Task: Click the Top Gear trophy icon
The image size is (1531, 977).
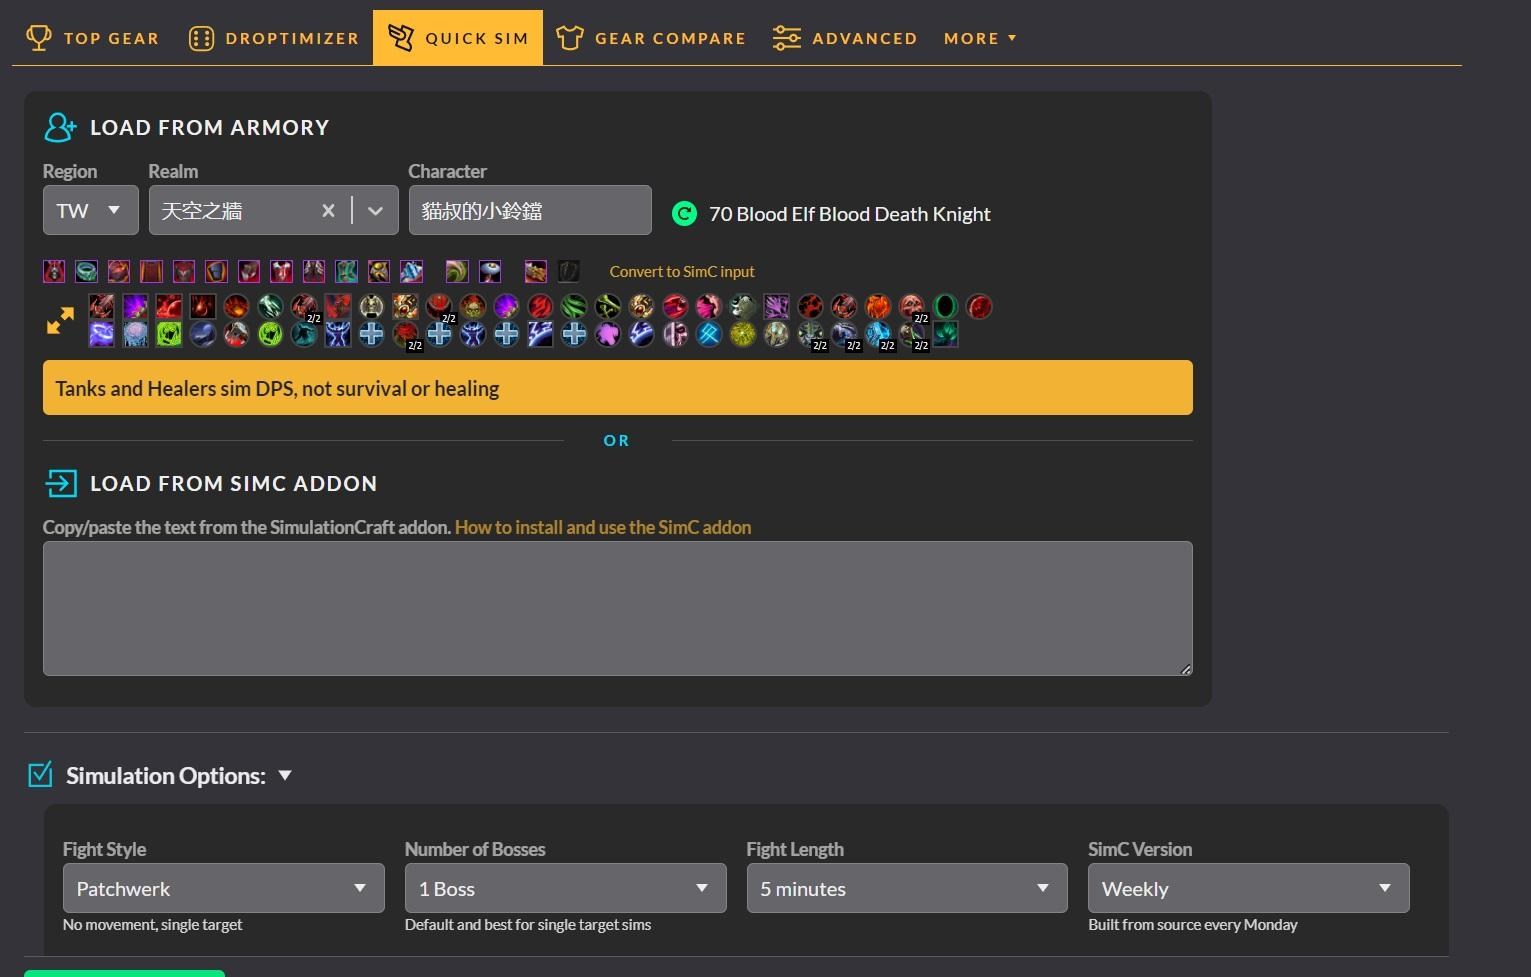Action: click(38, 38)
